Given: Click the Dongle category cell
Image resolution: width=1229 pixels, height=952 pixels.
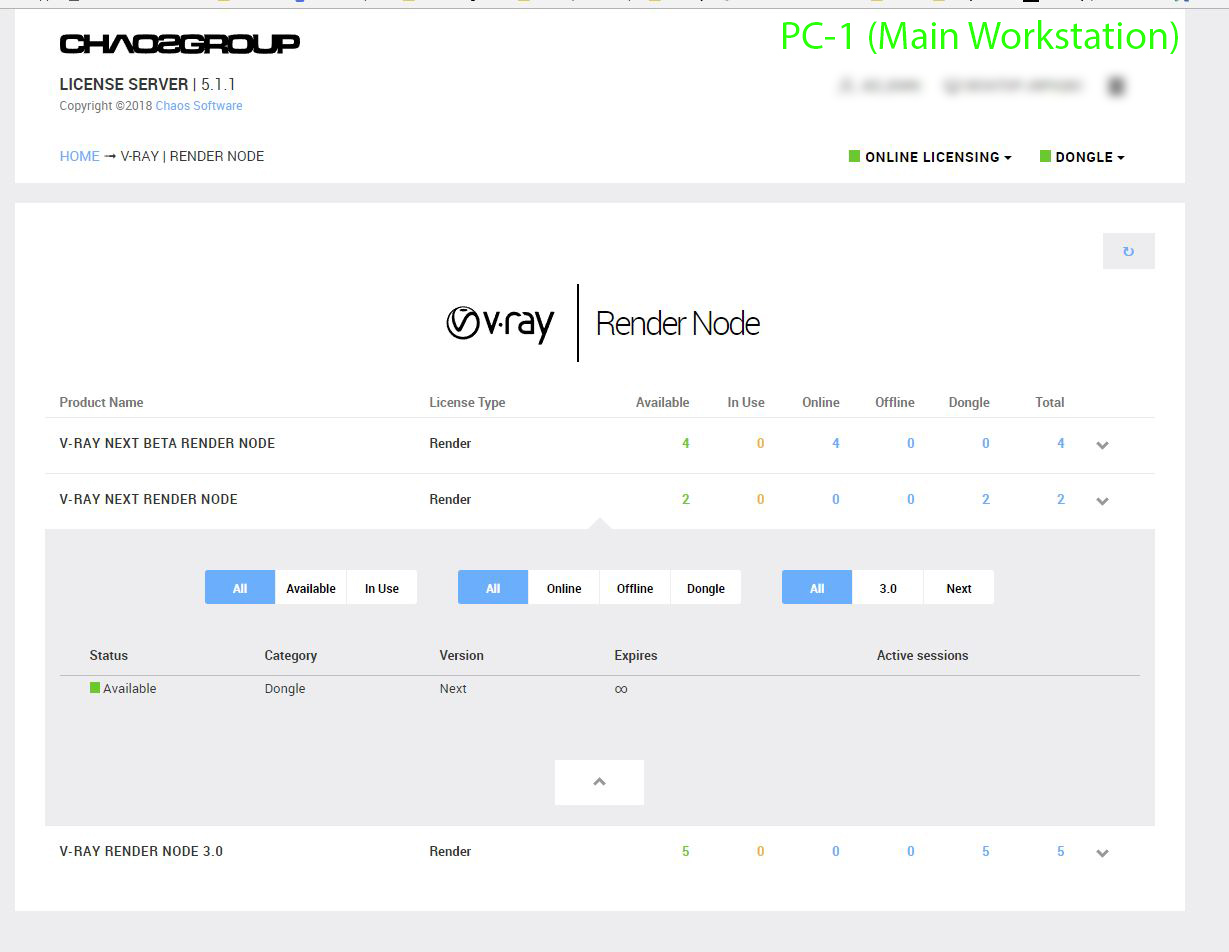Looking at the screenshot, I should pyautogui.click(x=285, y=688).
